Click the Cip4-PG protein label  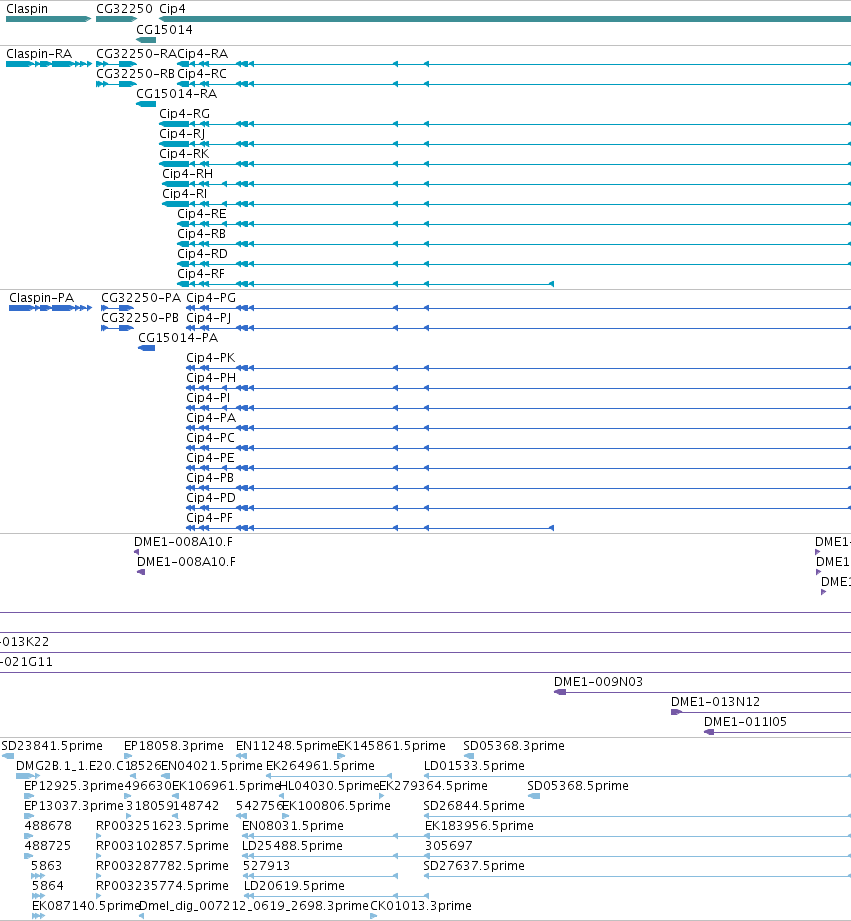[211, 298]
